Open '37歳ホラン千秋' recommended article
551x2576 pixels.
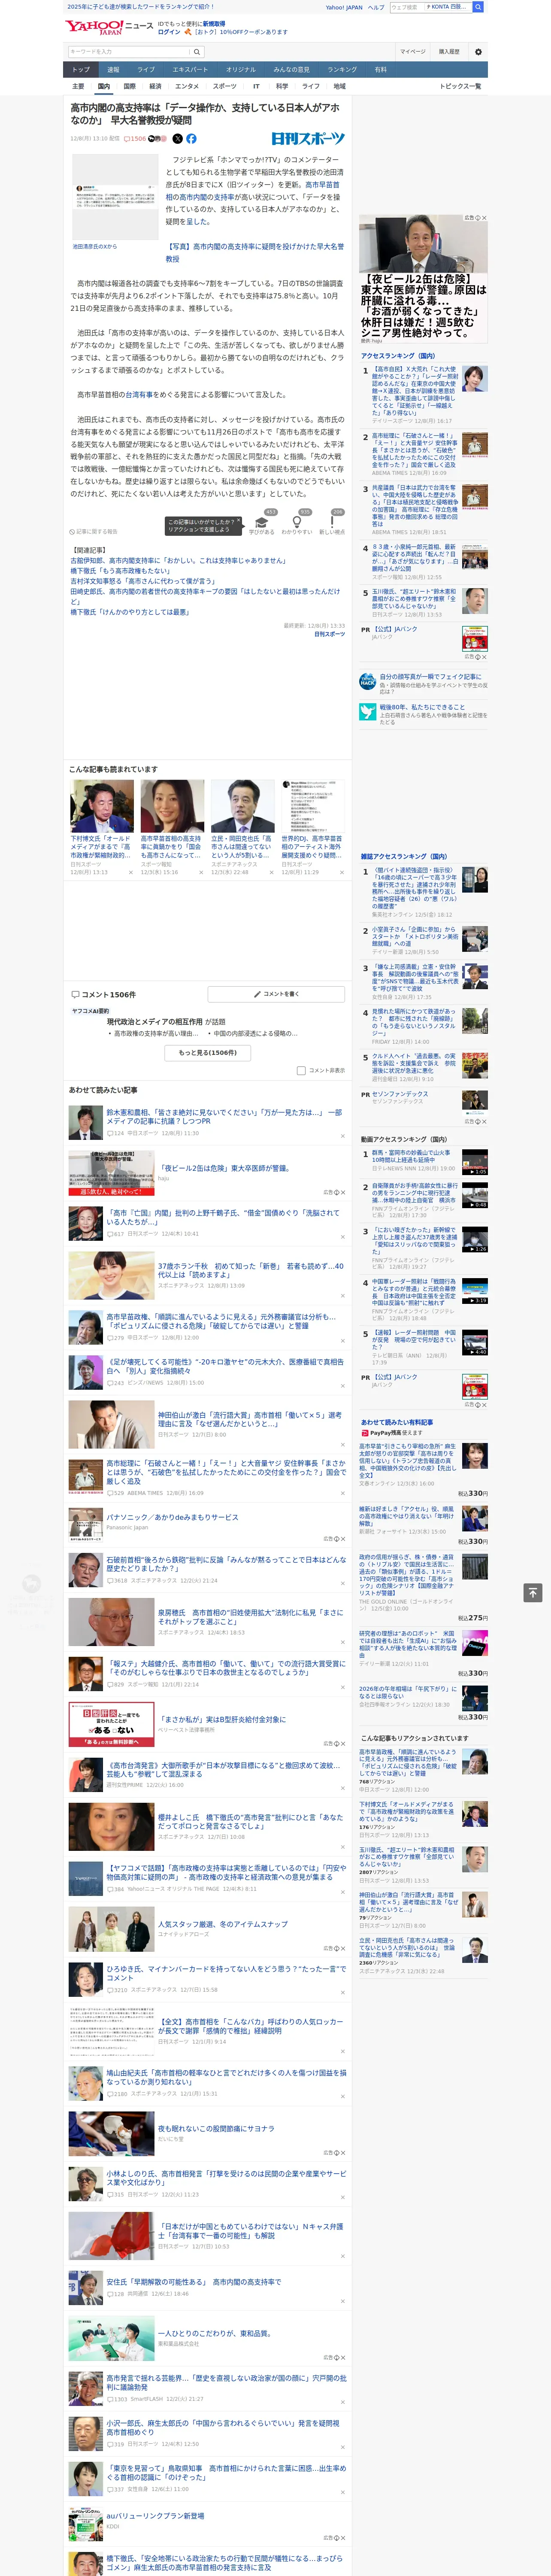pyautogui.click(x=250, y=1270)
